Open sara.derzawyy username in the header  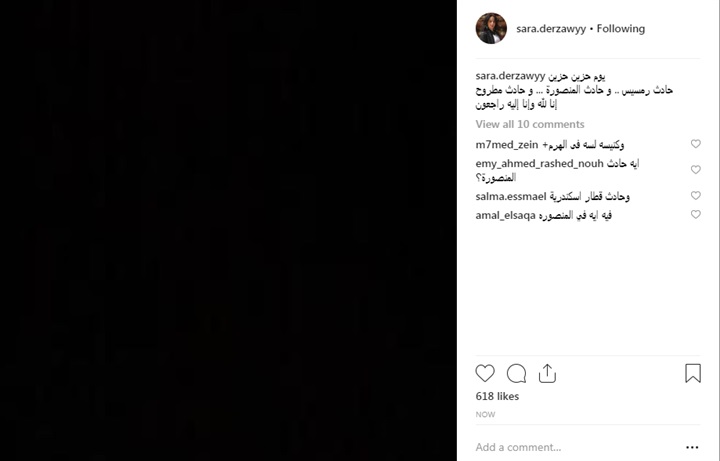tap(551, 29)
